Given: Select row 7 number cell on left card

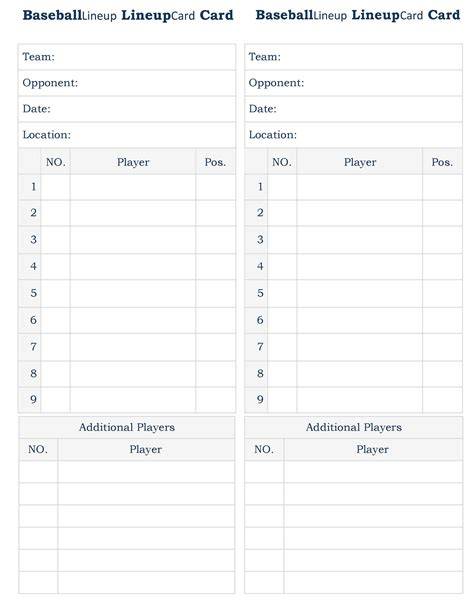Looking at the screenshot, I should 56,347.
